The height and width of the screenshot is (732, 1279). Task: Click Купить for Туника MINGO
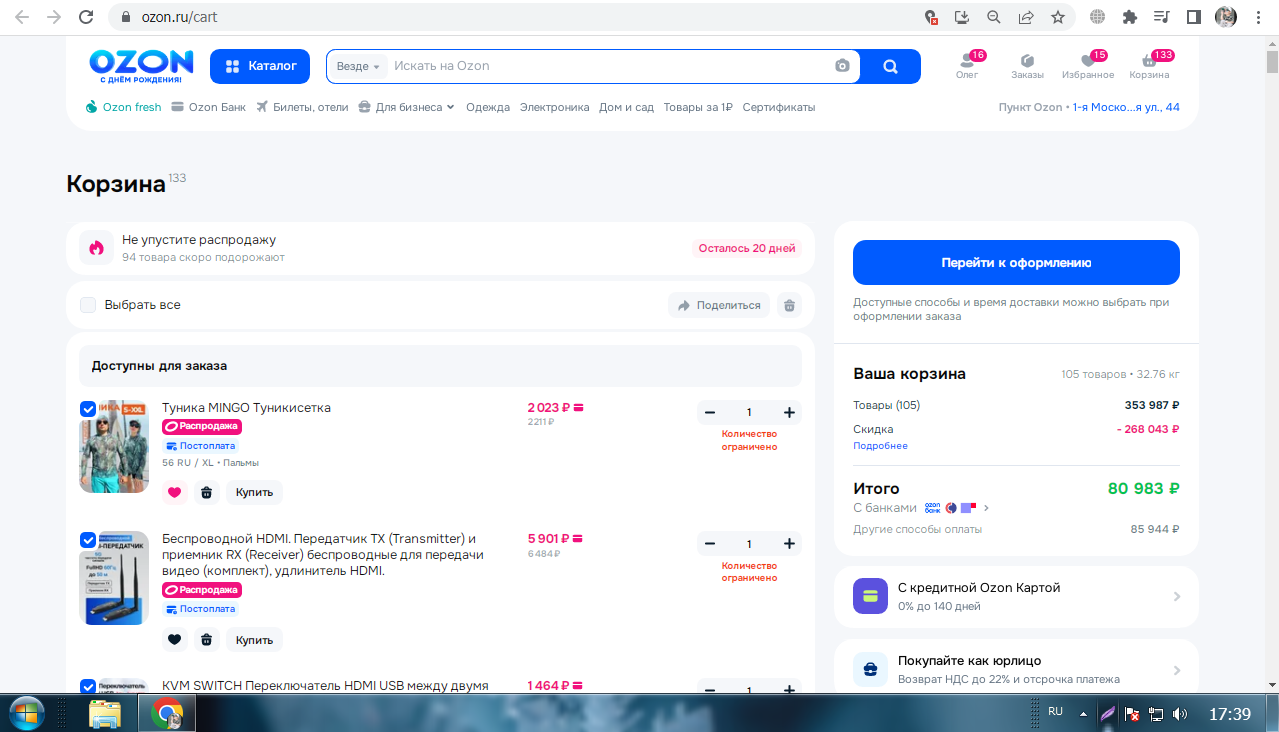pyautogui.click(x=255, y=492)
